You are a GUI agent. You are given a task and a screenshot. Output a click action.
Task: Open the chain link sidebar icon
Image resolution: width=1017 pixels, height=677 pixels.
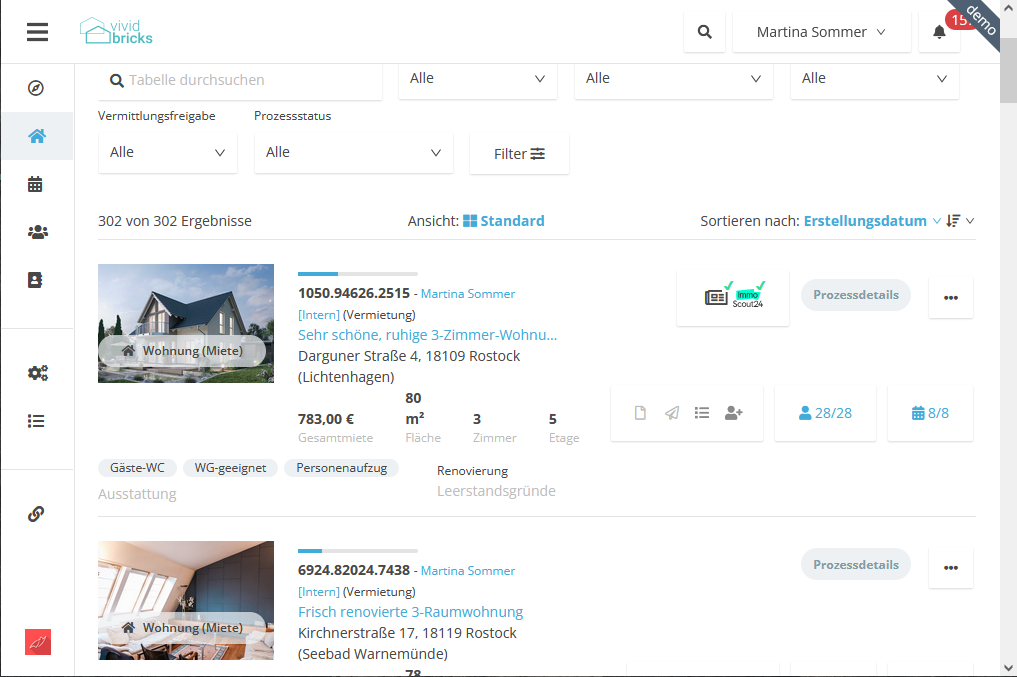tap(37, 514)
